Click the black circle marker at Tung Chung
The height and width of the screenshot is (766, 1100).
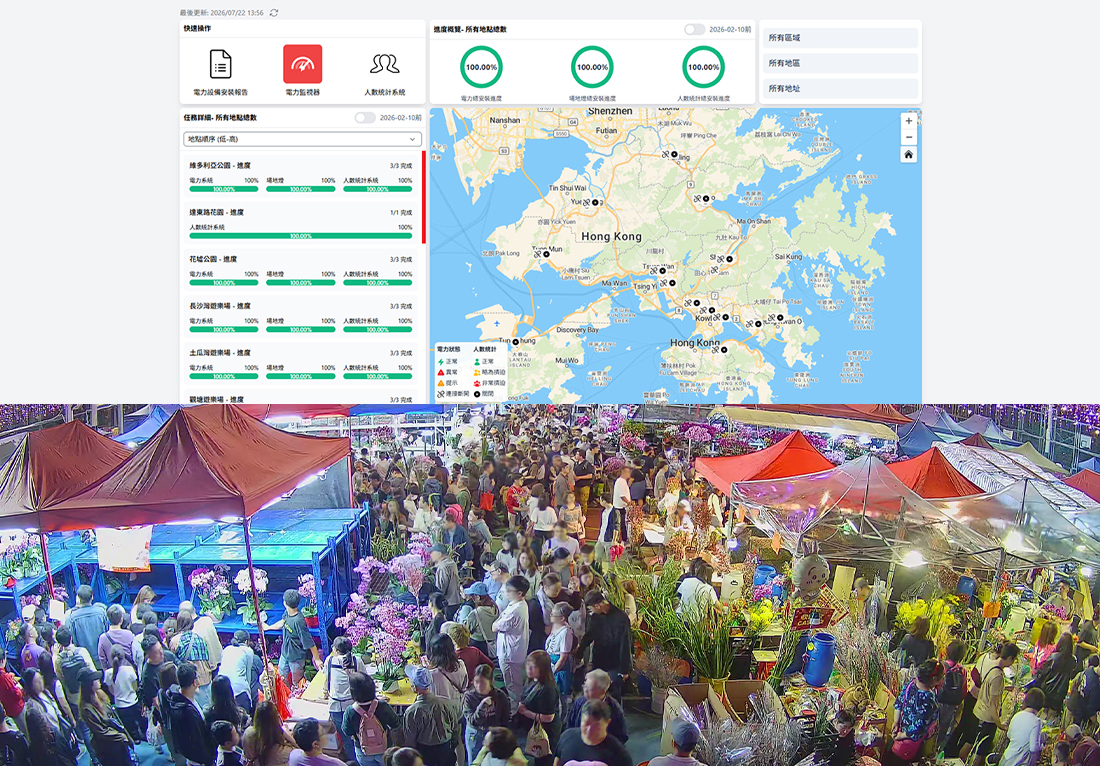click(x=516, y=342)
